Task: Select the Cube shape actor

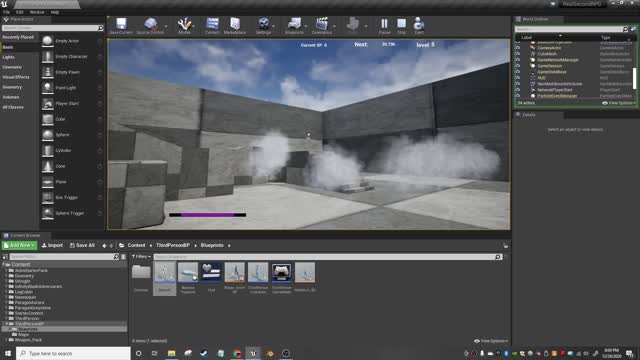Action: point(72,119)
